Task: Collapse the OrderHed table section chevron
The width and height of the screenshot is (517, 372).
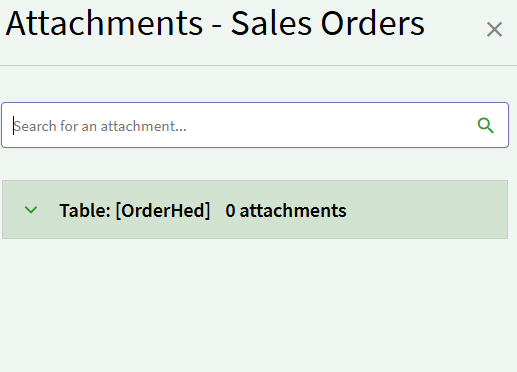Action: 31,210
